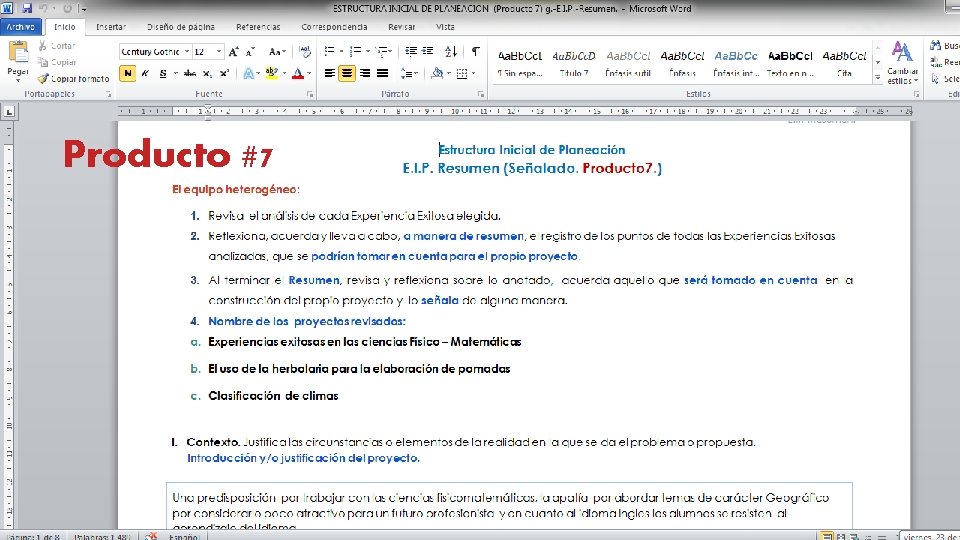Click the multilevel list icon
Image resolution: width=960 pixels, height=540 pixels.
coord(381,51)
